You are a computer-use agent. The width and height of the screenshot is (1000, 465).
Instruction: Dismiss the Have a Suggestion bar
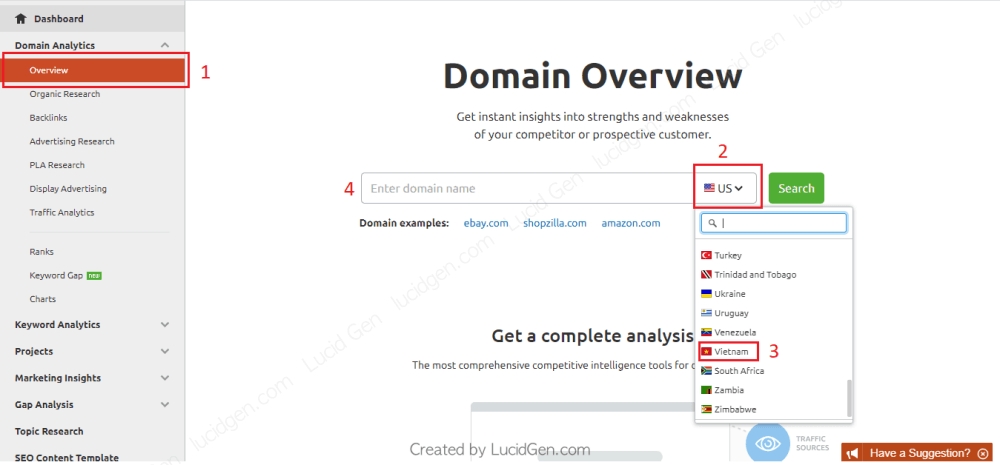(x=983, y=454)
